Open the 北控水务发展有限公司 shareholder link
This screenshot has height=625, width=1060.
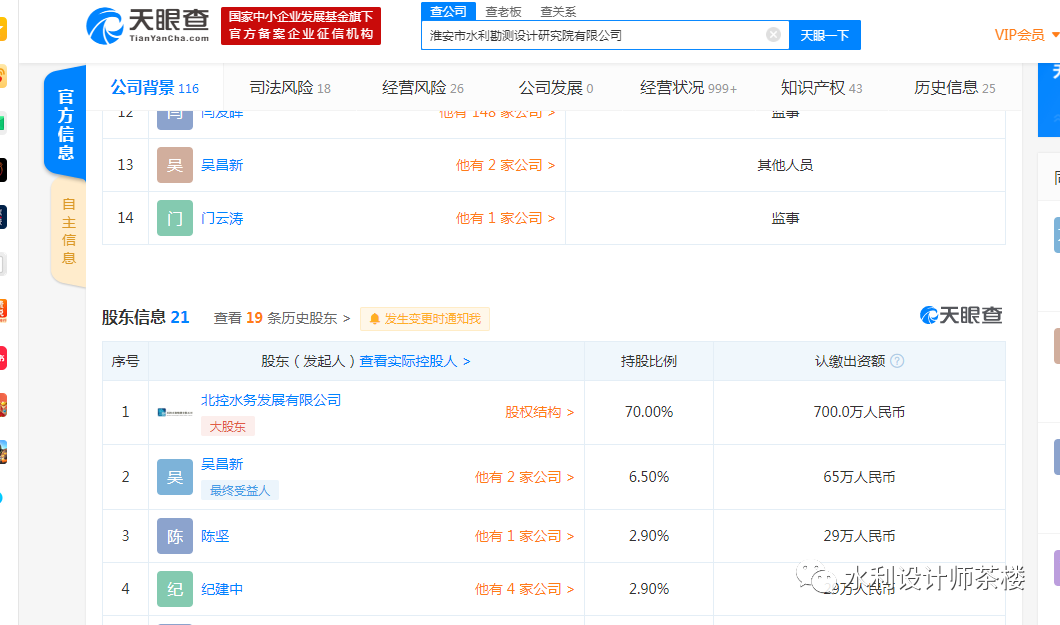(271, 400)
